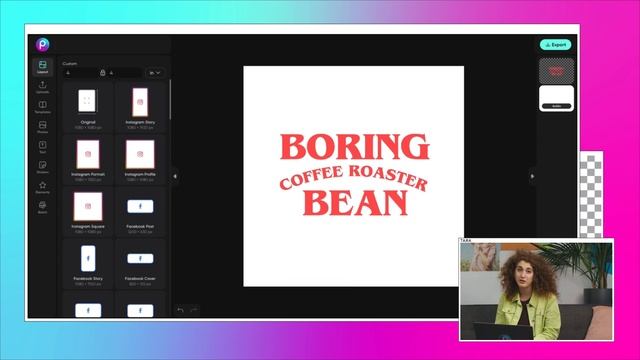Screen dimensions: 640x360
Task: Open the Stickers panel in sidebar
Action: [42, 167]
